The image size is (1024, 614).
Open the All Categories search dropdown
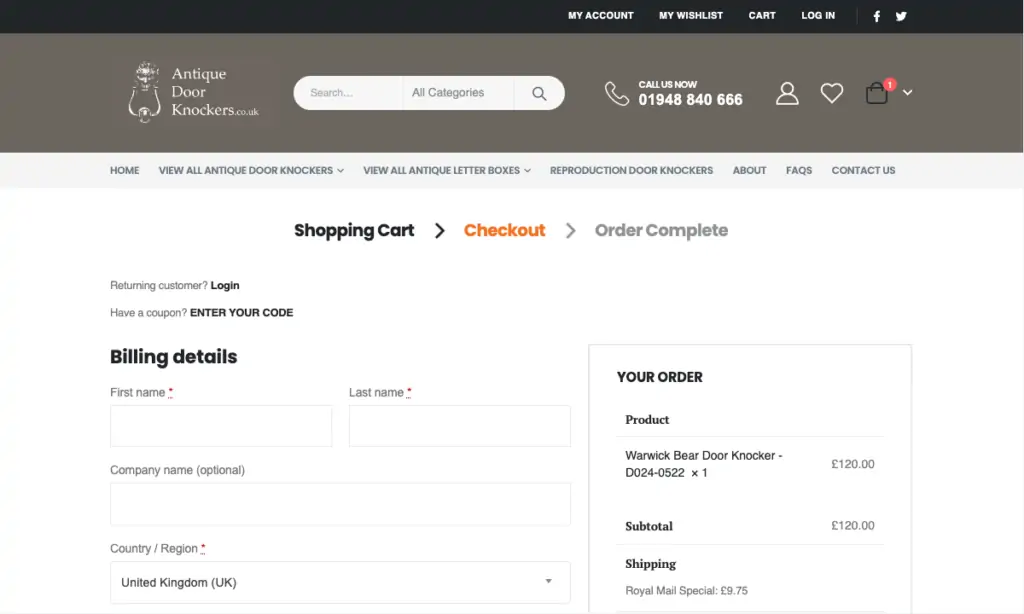tap(458, 93)
